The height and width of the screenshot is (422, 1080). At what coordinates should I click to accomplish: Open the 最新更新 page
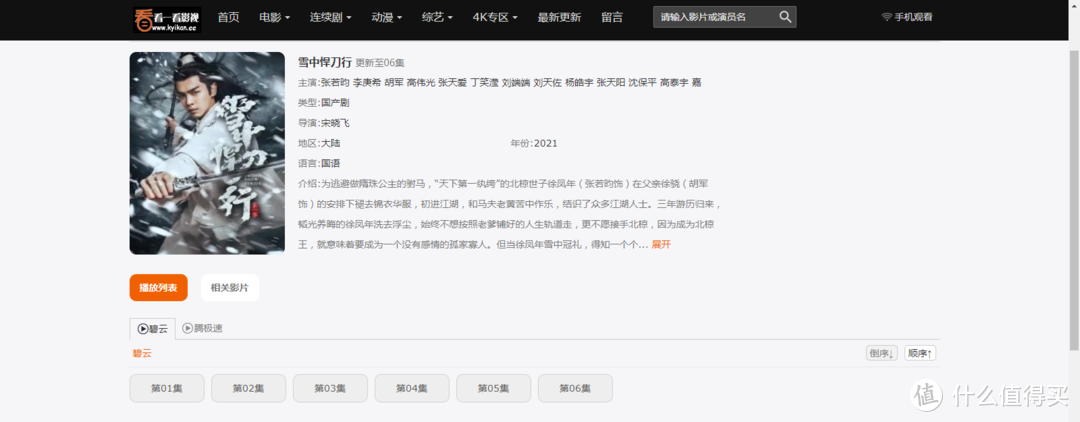pos(559,17)
